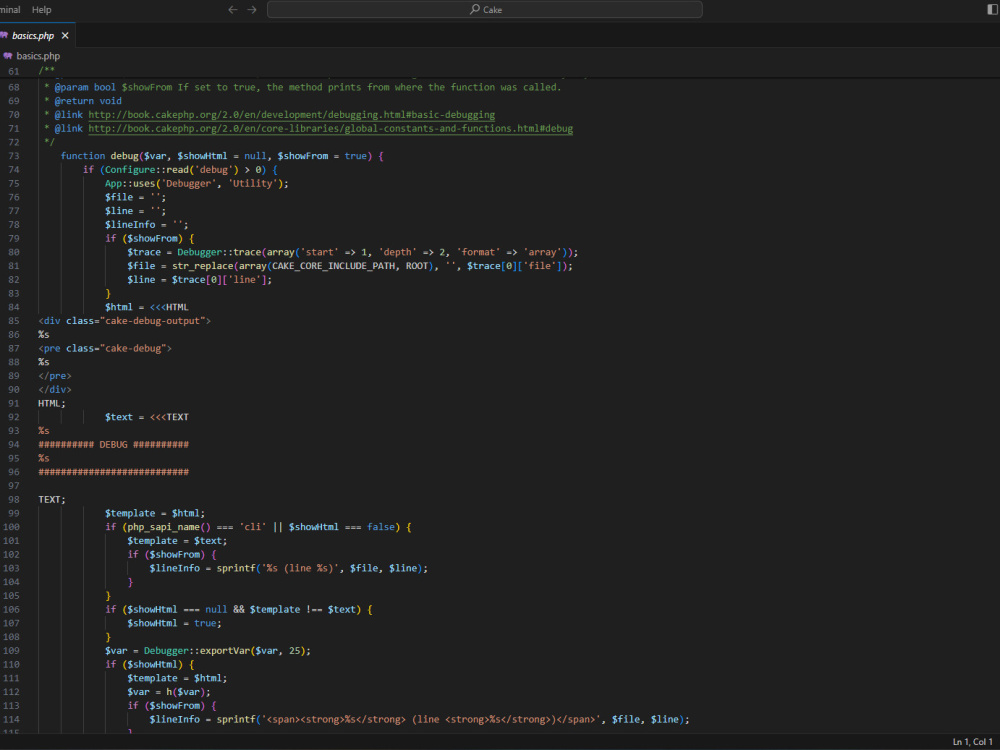
Task: Click basics.php in the breadcrumb
Action: (38, 56)
